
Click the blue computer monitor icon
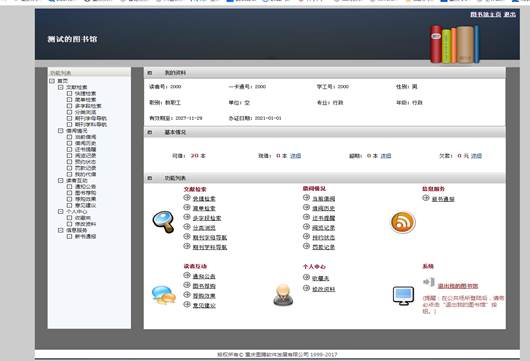point(403,296)
